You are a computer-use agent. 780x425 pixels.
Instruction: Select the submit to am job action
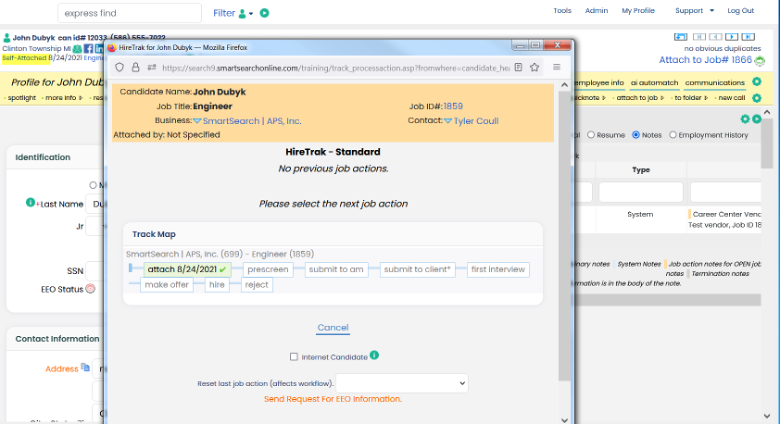click(x=336, y=269)
